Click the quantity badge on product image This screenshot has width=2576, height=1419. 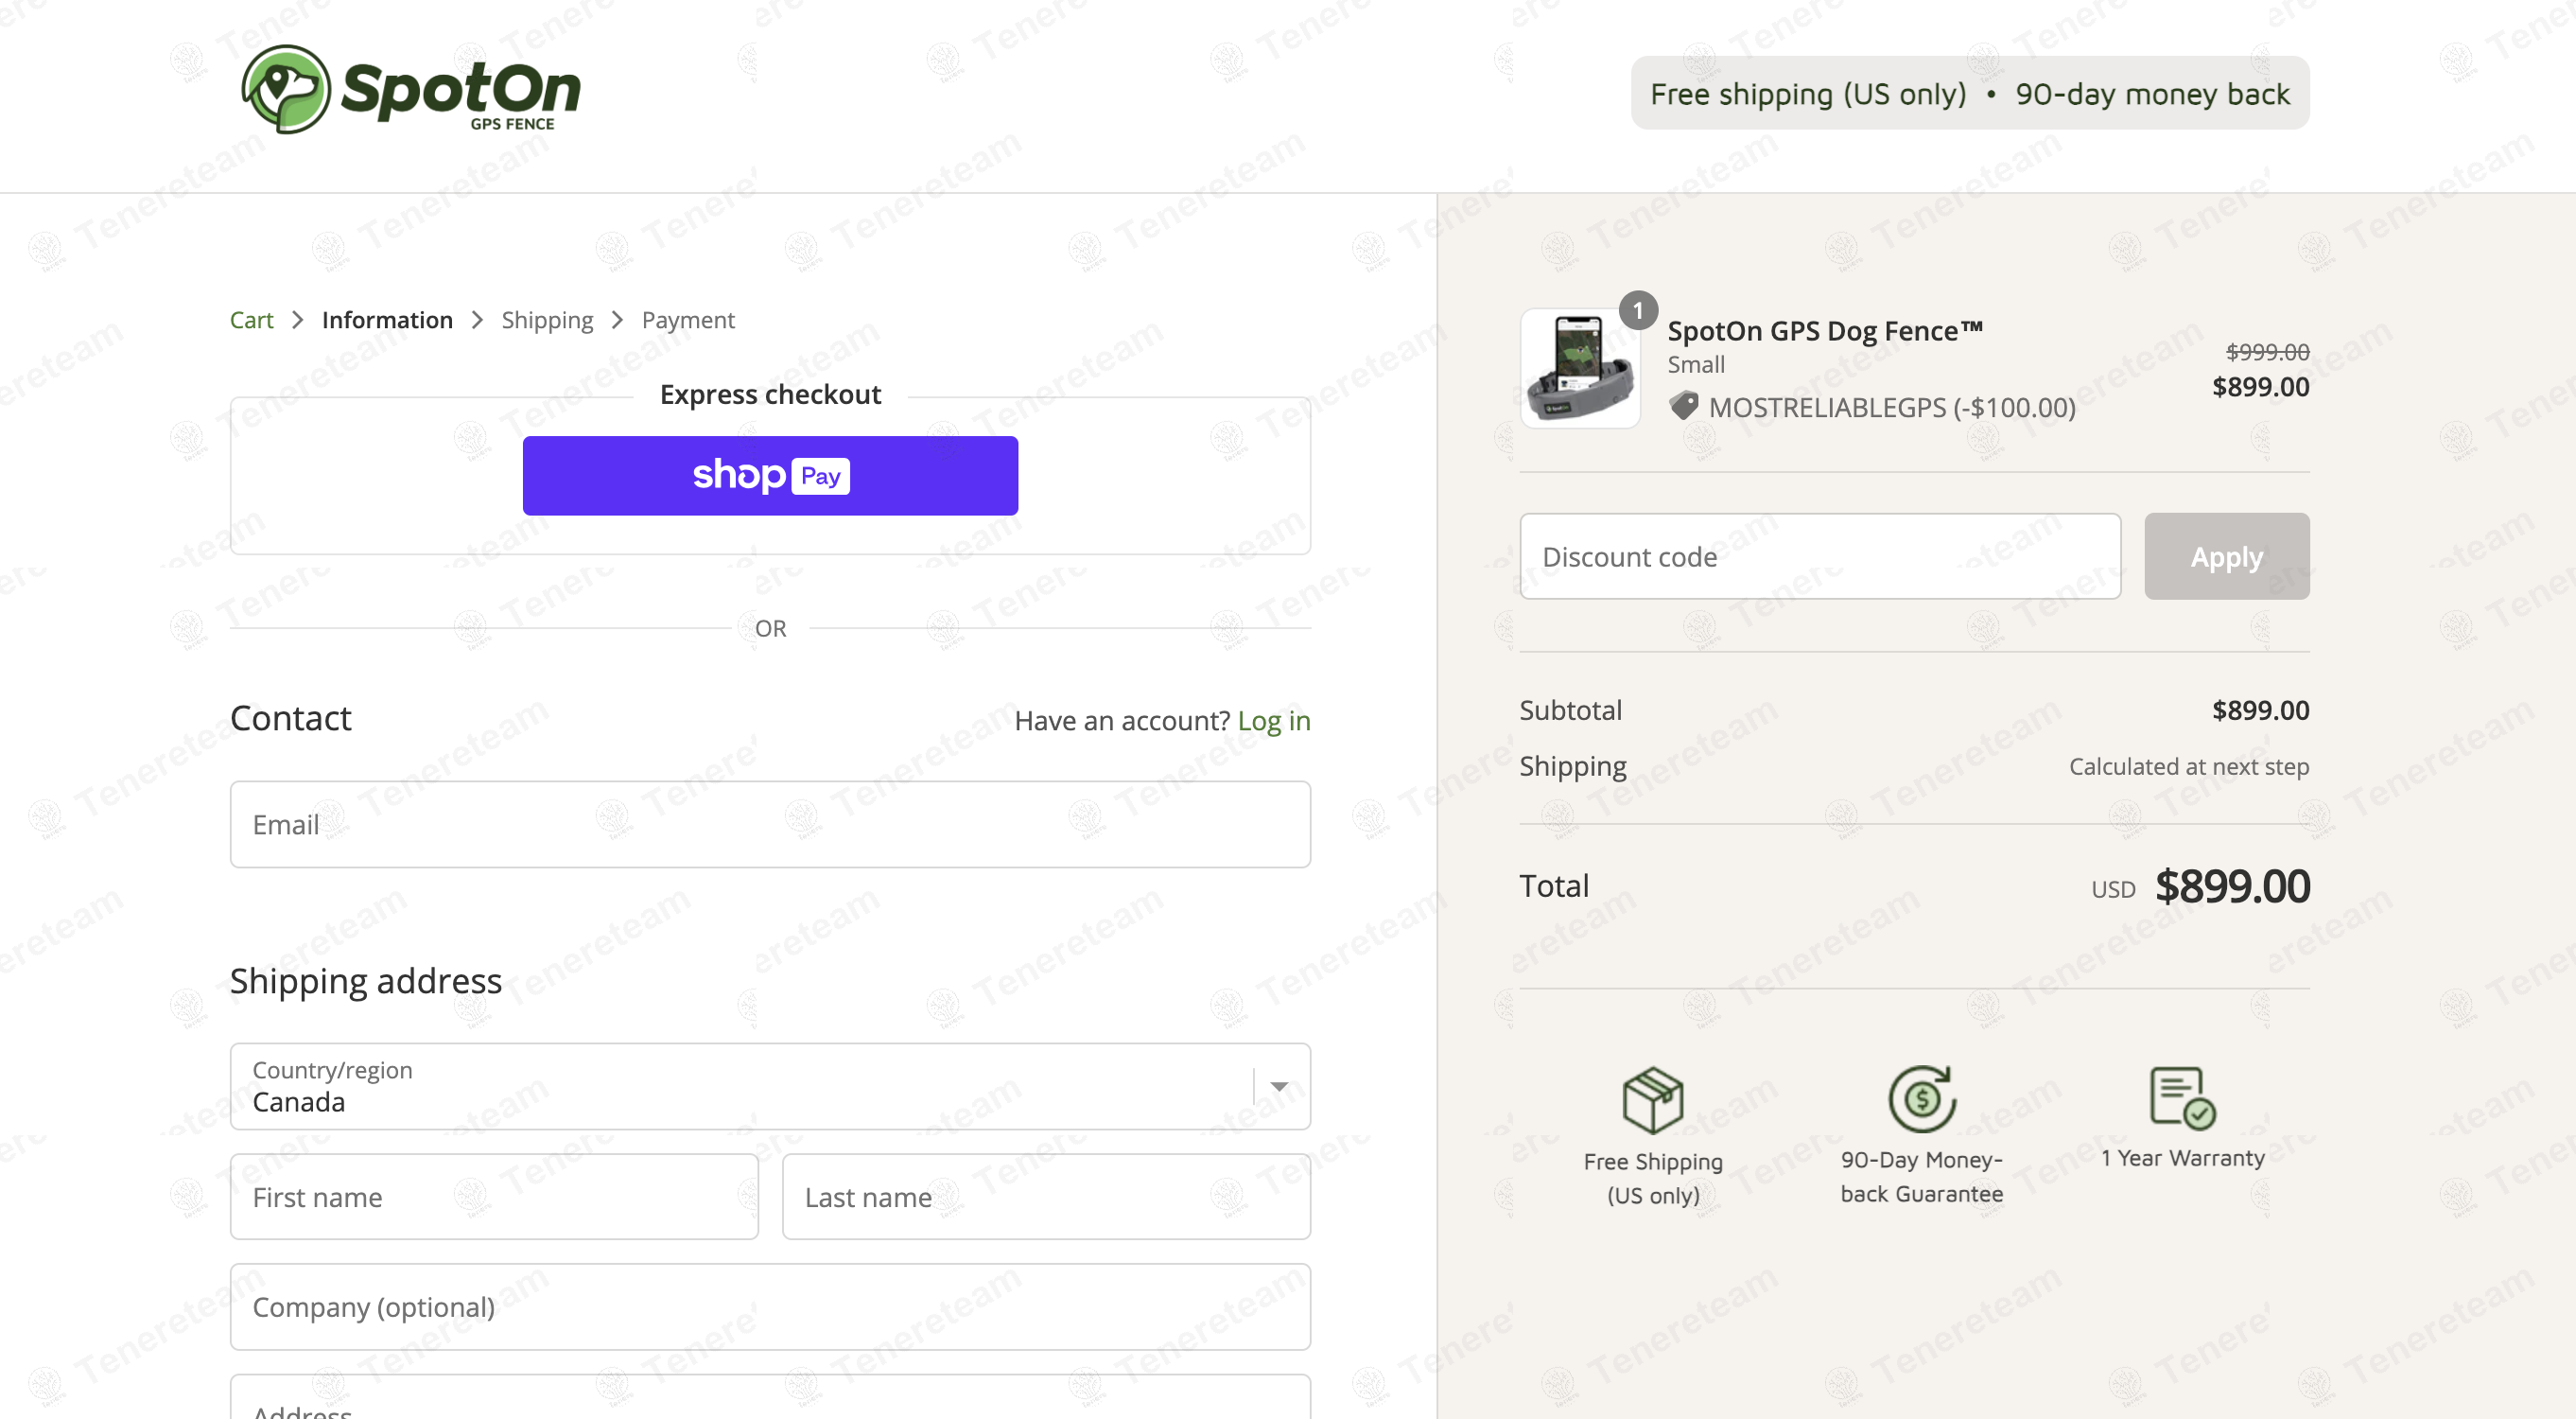pos(1638,311)
